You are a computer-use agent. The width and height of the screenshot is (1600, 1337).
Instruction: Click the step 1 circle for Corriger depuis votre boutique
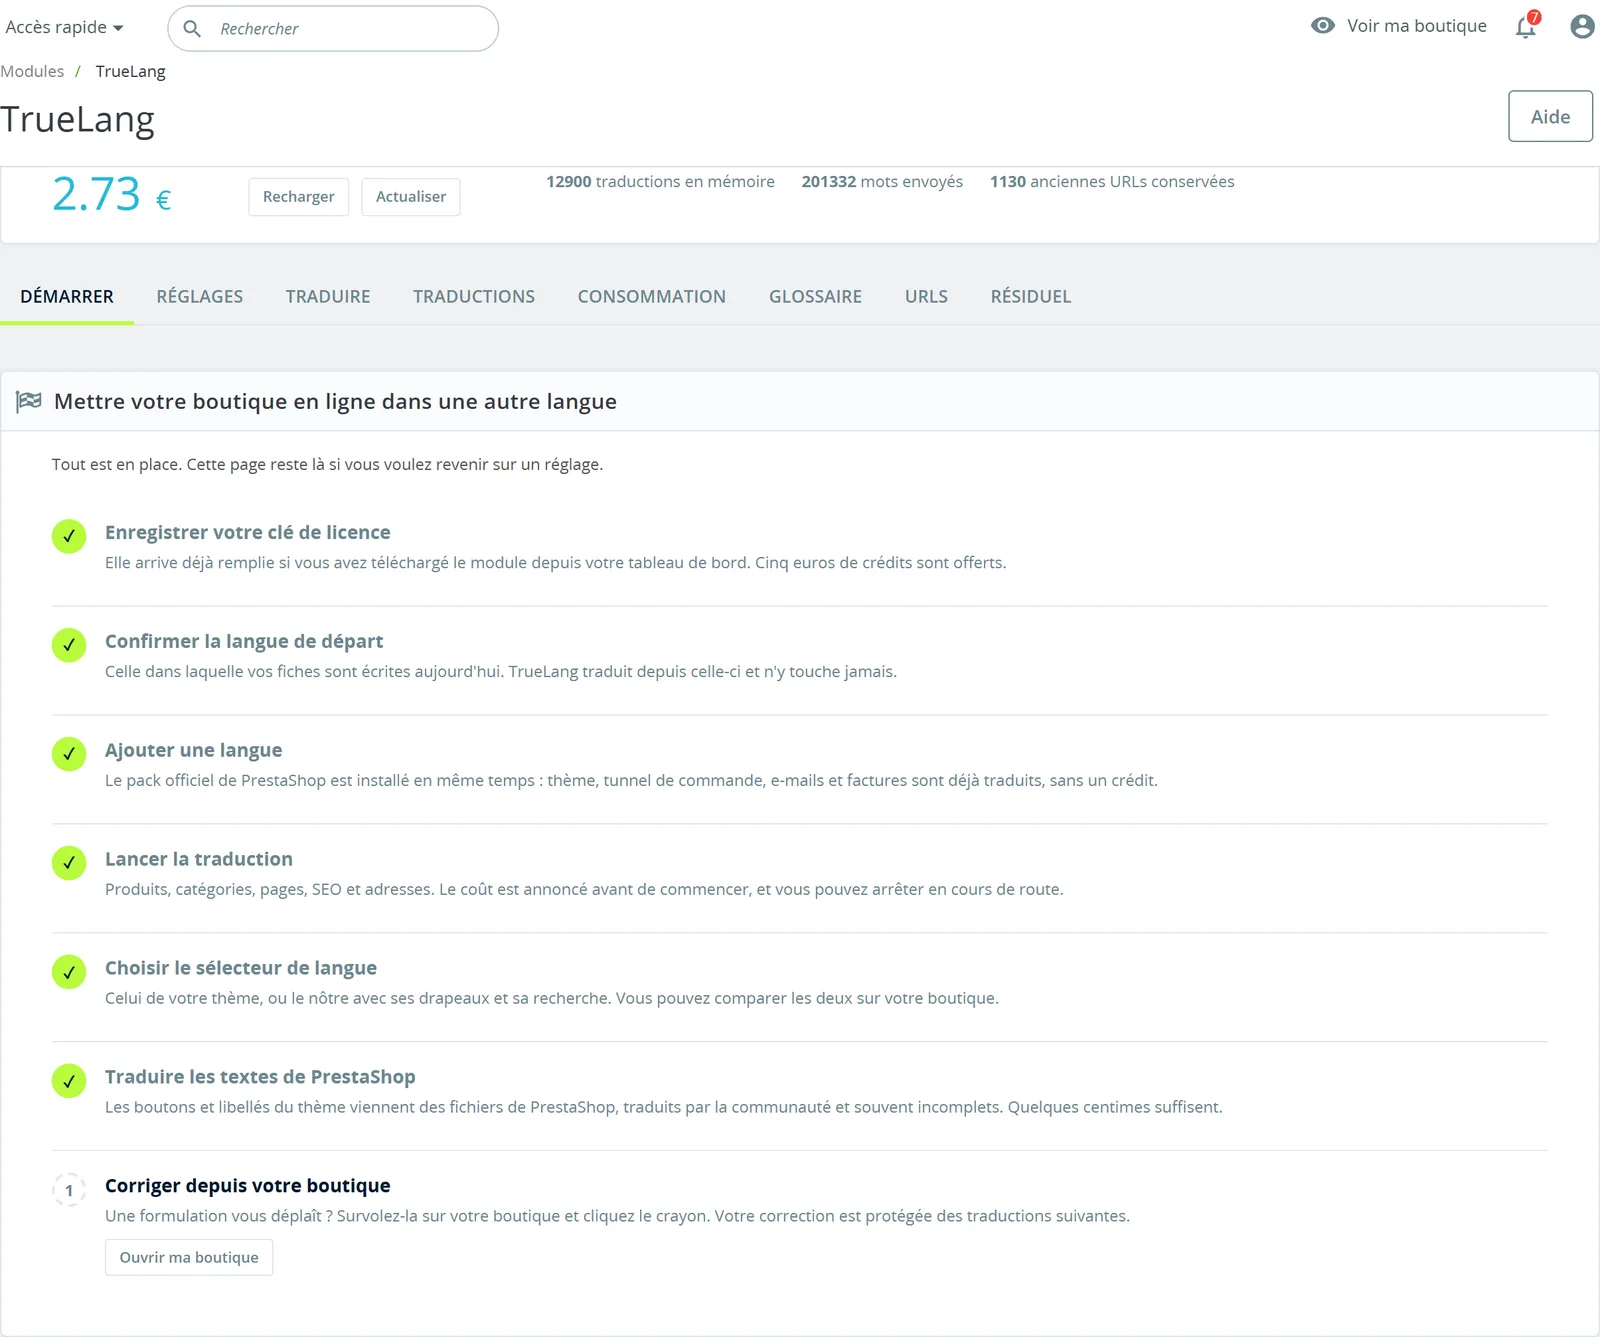[x=69, y=1190]
